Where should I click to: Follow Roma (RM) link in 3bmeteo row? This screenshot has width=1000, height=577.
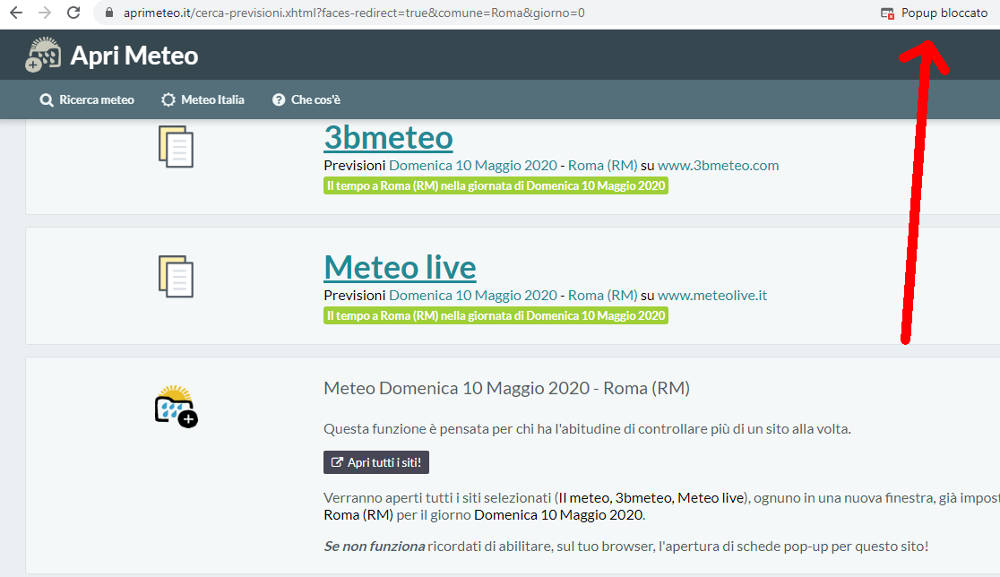(x=603, y=165)
